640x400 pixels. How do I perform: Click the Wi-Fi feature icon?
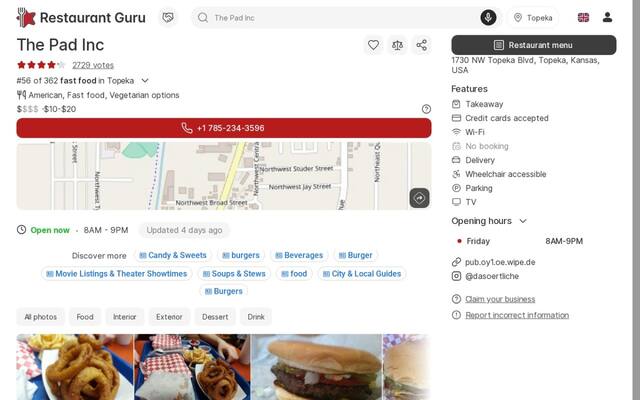[456, 132]
